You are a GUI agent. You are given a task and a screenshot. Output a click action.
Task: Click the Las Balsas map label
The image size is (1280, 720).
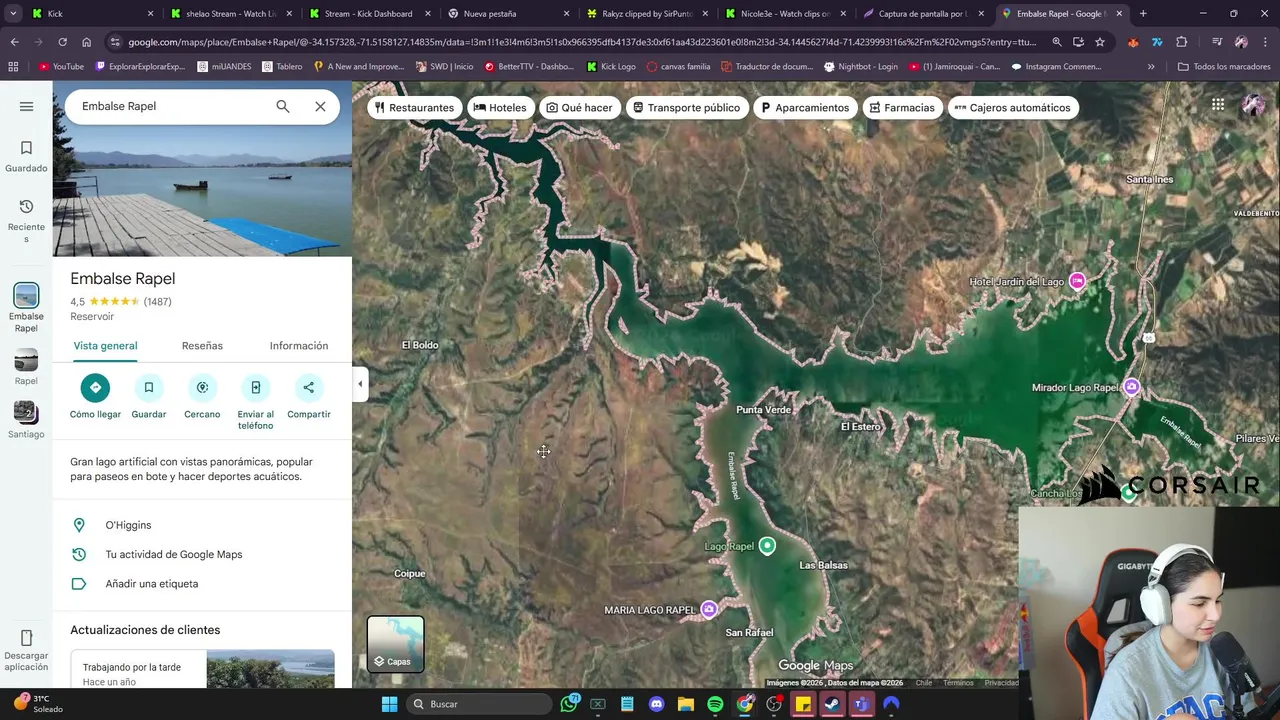(x=823, y=565)
